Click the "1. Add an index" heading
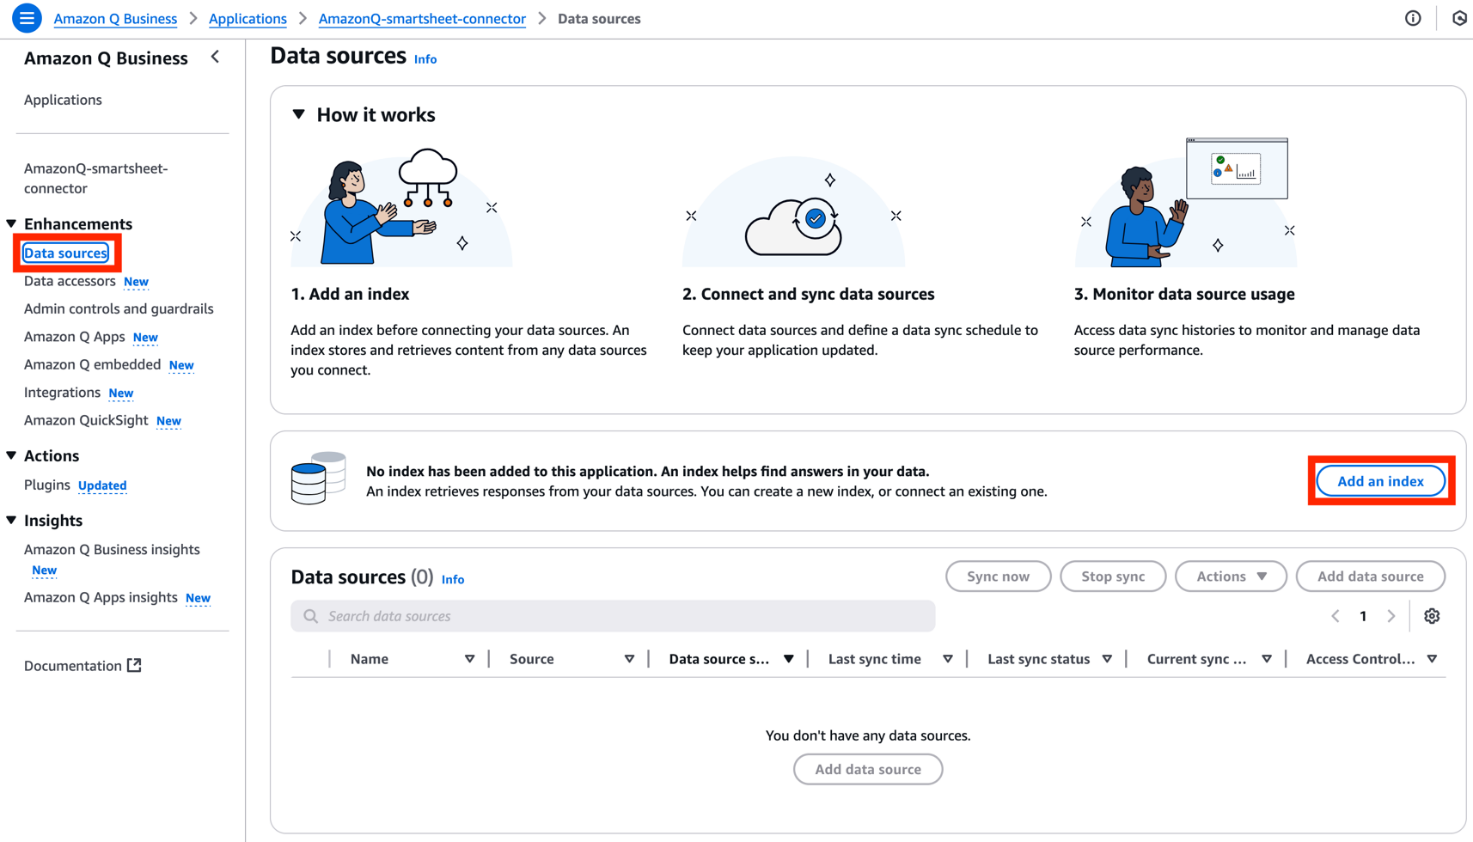The width and height of the screenshot is (1473, 842). (x=350, y=294)
